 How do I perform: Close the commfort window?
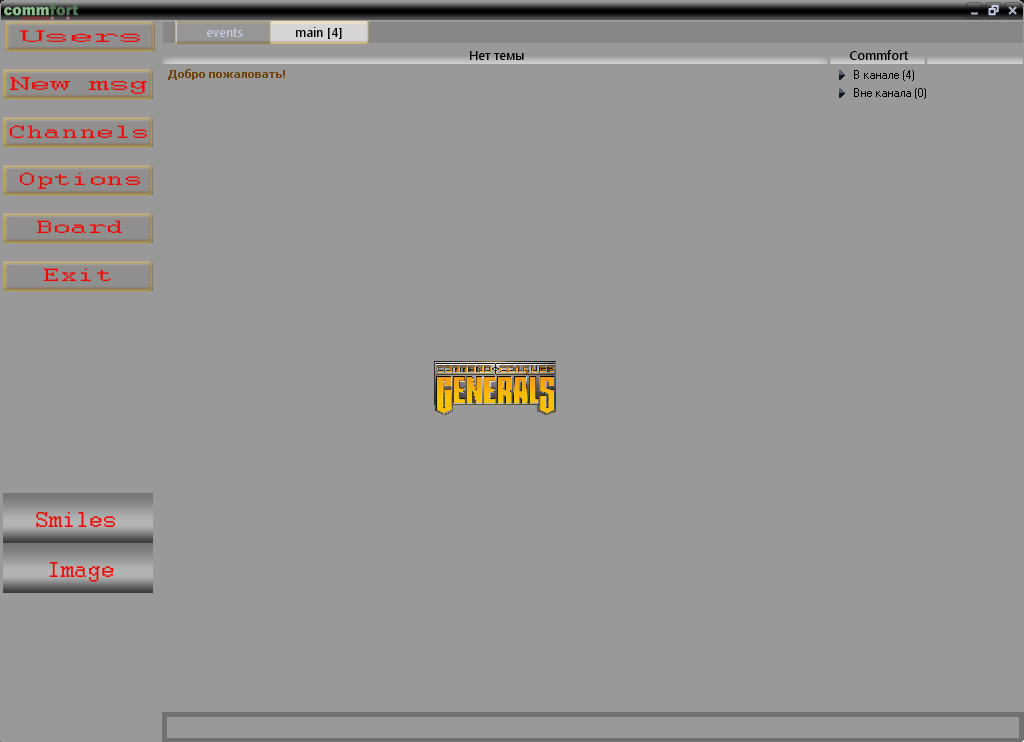coord(1012,10)
